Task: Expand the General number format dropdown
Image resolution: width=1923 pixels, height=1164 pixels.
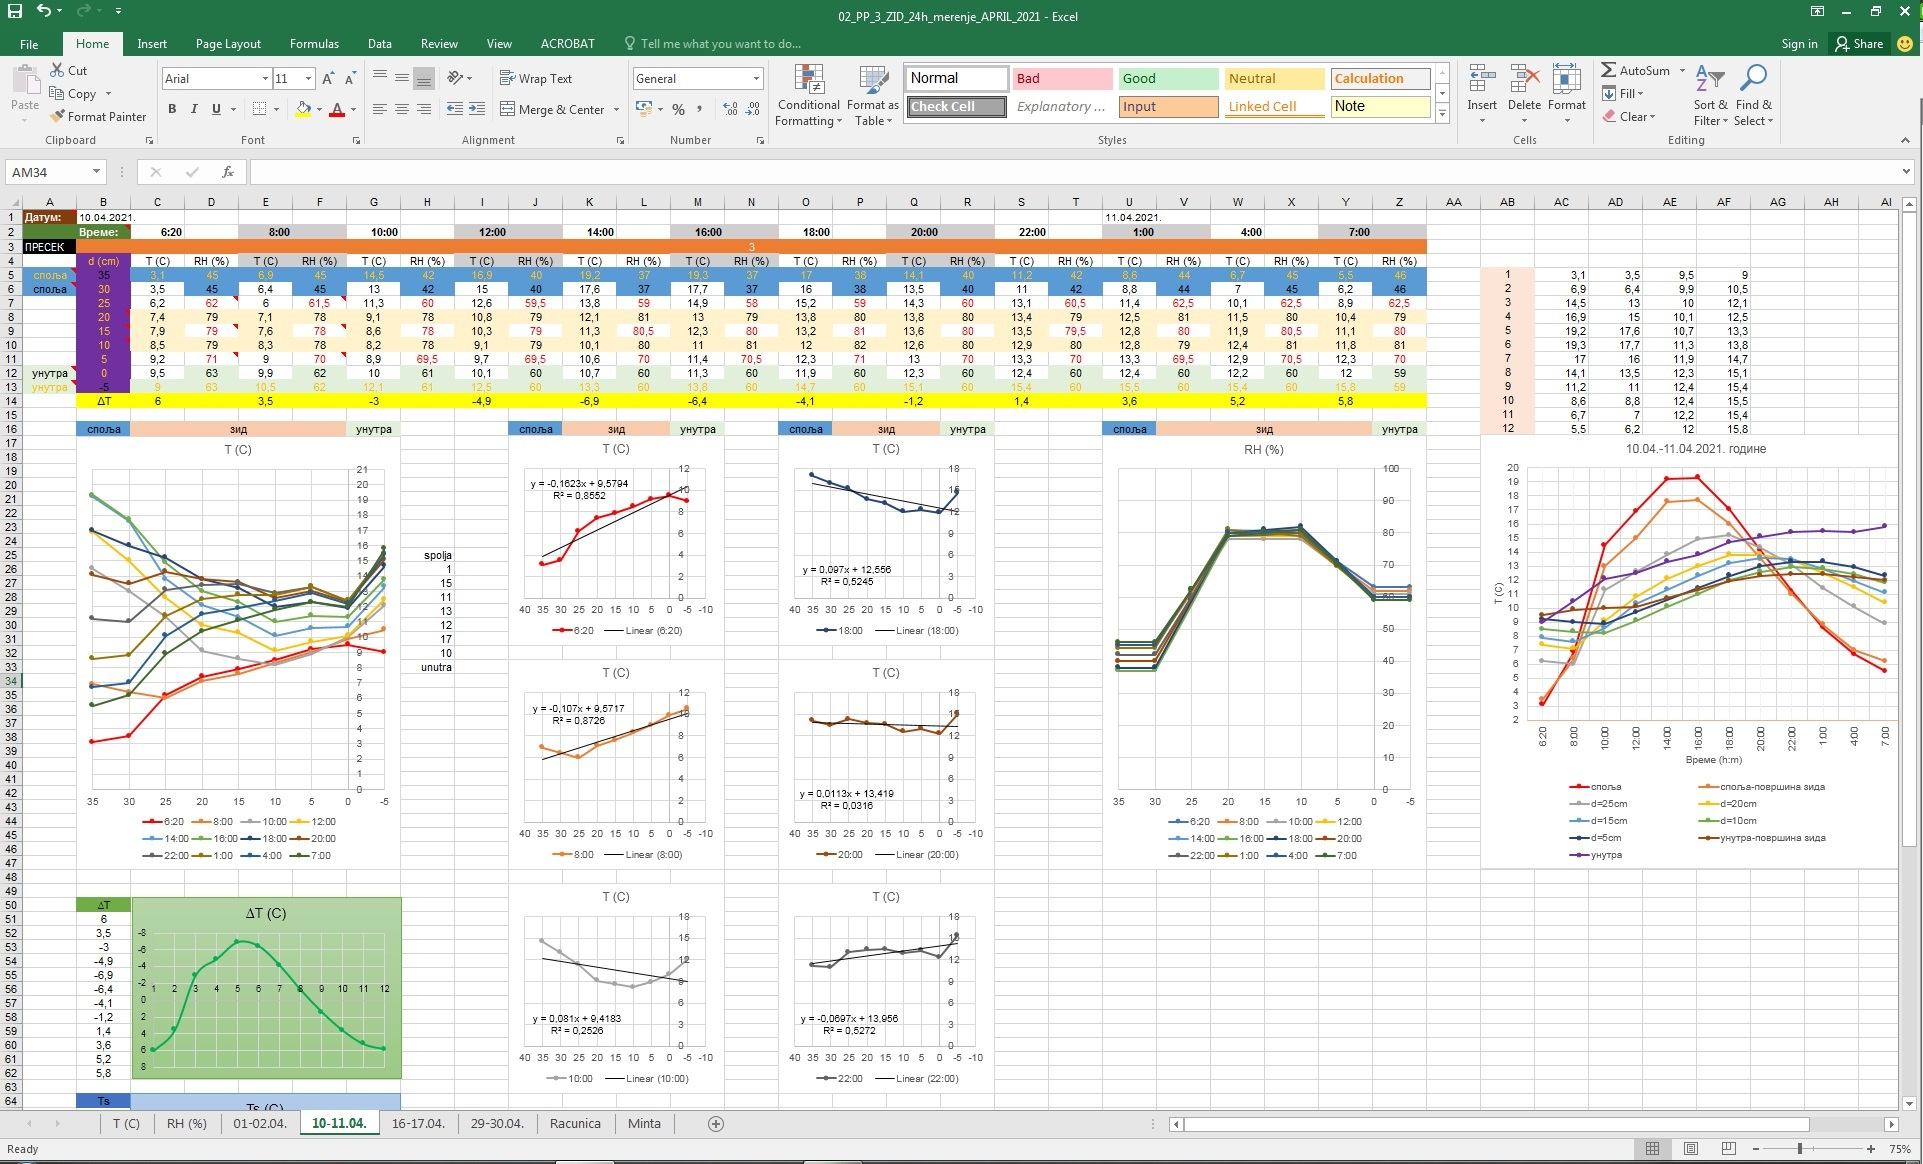Action: click(756, 79)
